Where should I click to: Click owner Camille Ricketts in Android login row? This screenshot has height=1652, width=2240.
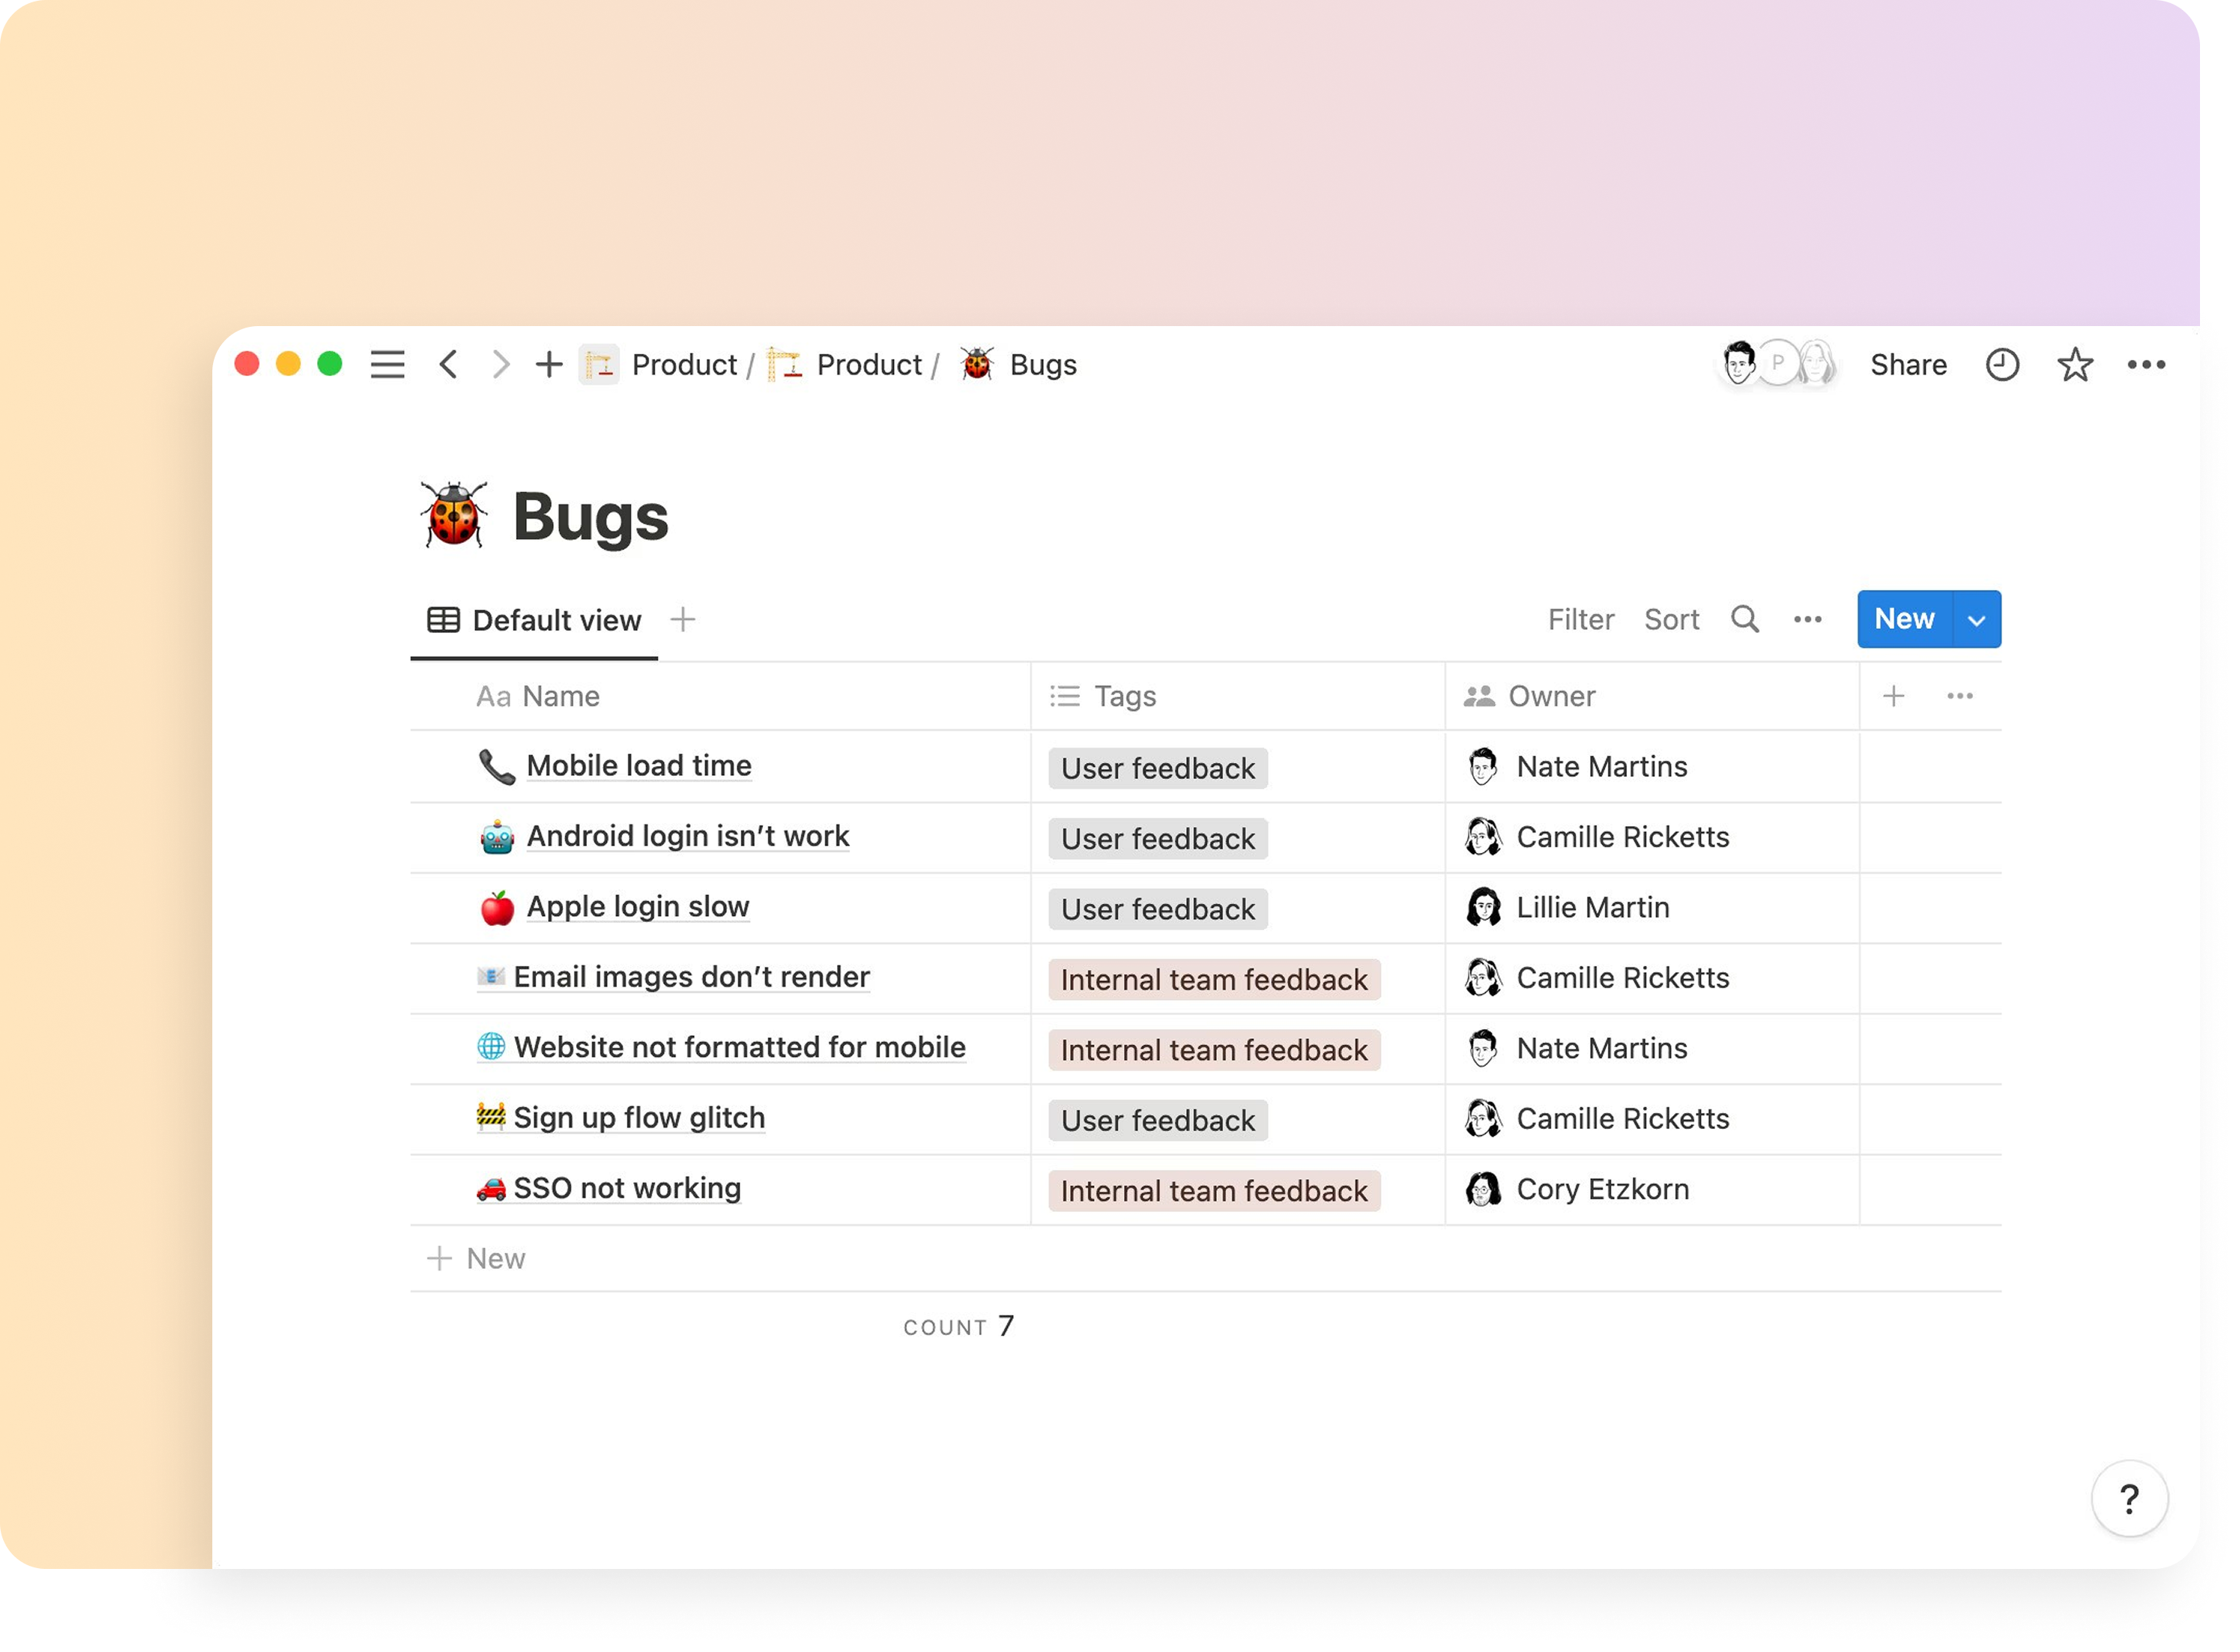[x=1598, y=837]
